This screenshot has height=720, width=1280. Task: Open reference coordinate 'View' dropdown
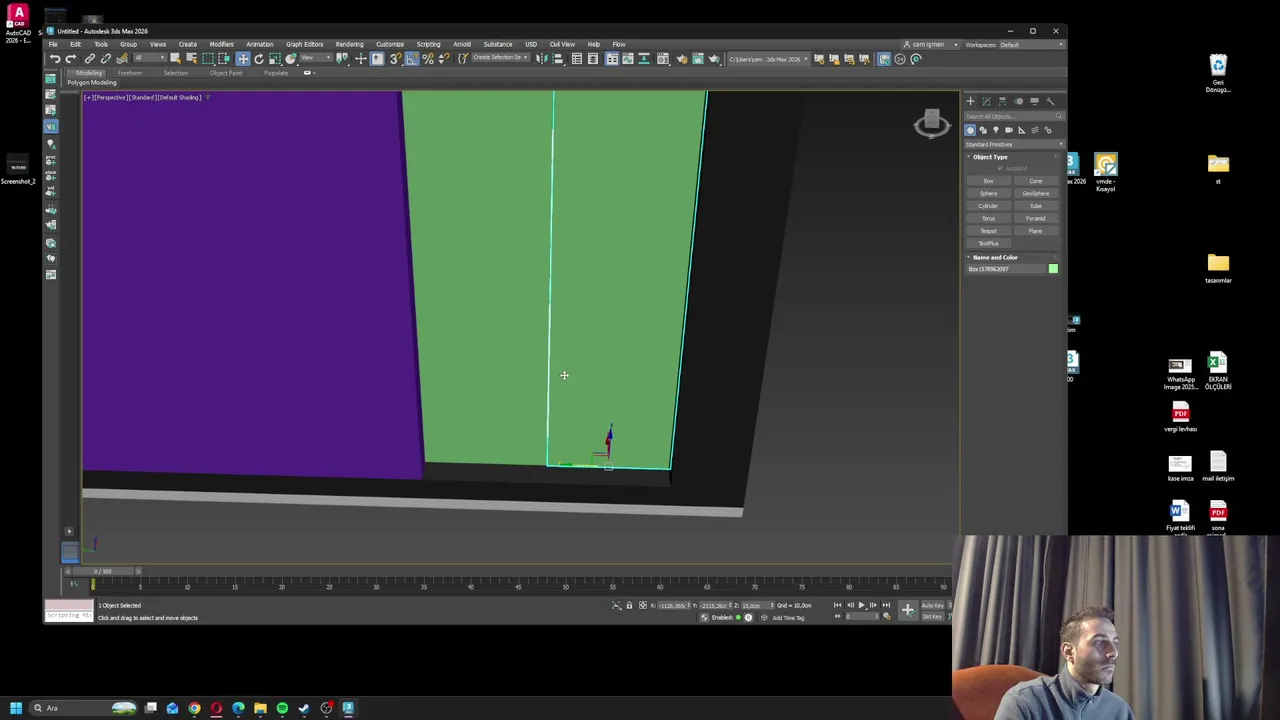tap(315, 58)
